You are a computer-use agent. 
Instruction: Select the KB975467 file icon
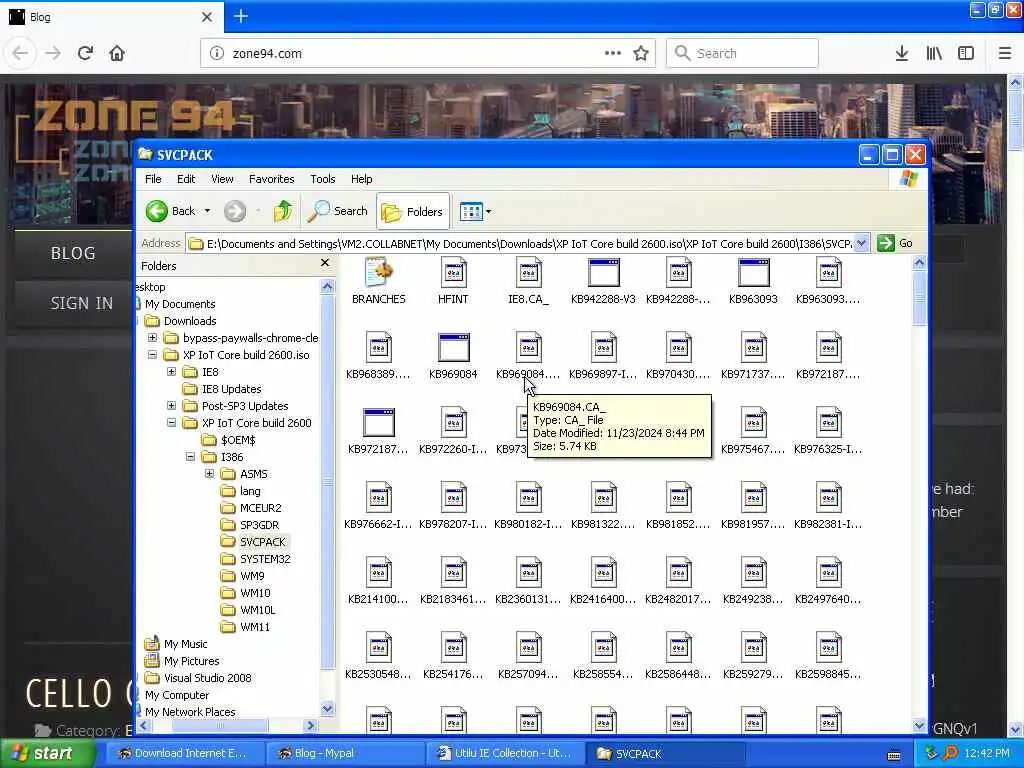click(x=754, y=423)
